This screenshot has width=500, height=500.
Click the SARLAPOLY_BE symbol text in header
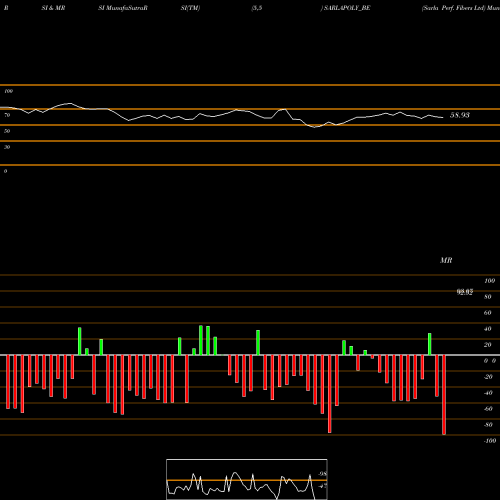pos(347,8)
